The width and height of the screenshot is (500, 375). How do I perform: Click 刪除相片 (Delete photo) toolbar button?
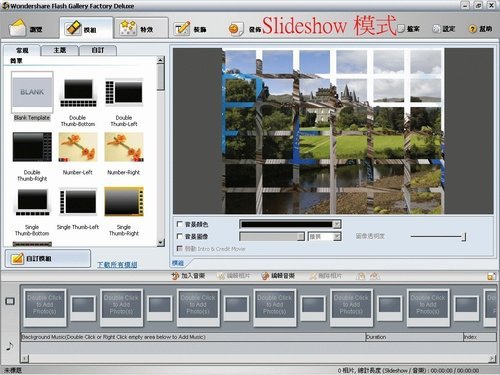tap(325, 276)
